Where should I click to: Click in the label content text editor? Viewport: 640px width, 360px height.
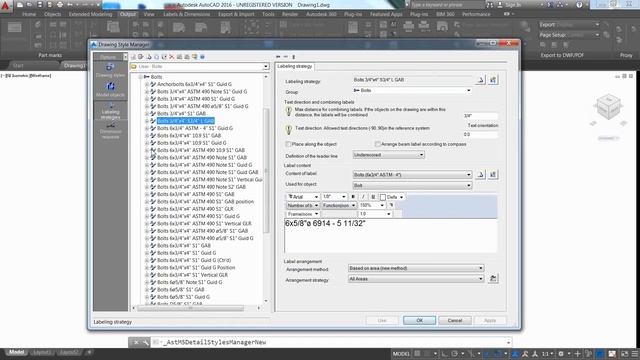(x=391, y=236)
